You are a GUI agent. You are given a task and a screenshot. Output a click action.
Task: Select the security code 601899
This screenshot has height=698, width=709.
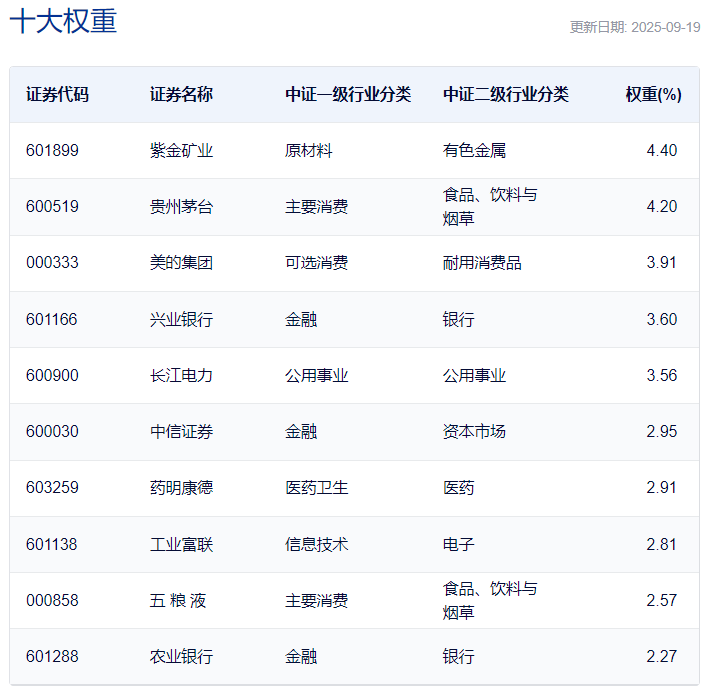pyautogui.click(x=52, y=150)
